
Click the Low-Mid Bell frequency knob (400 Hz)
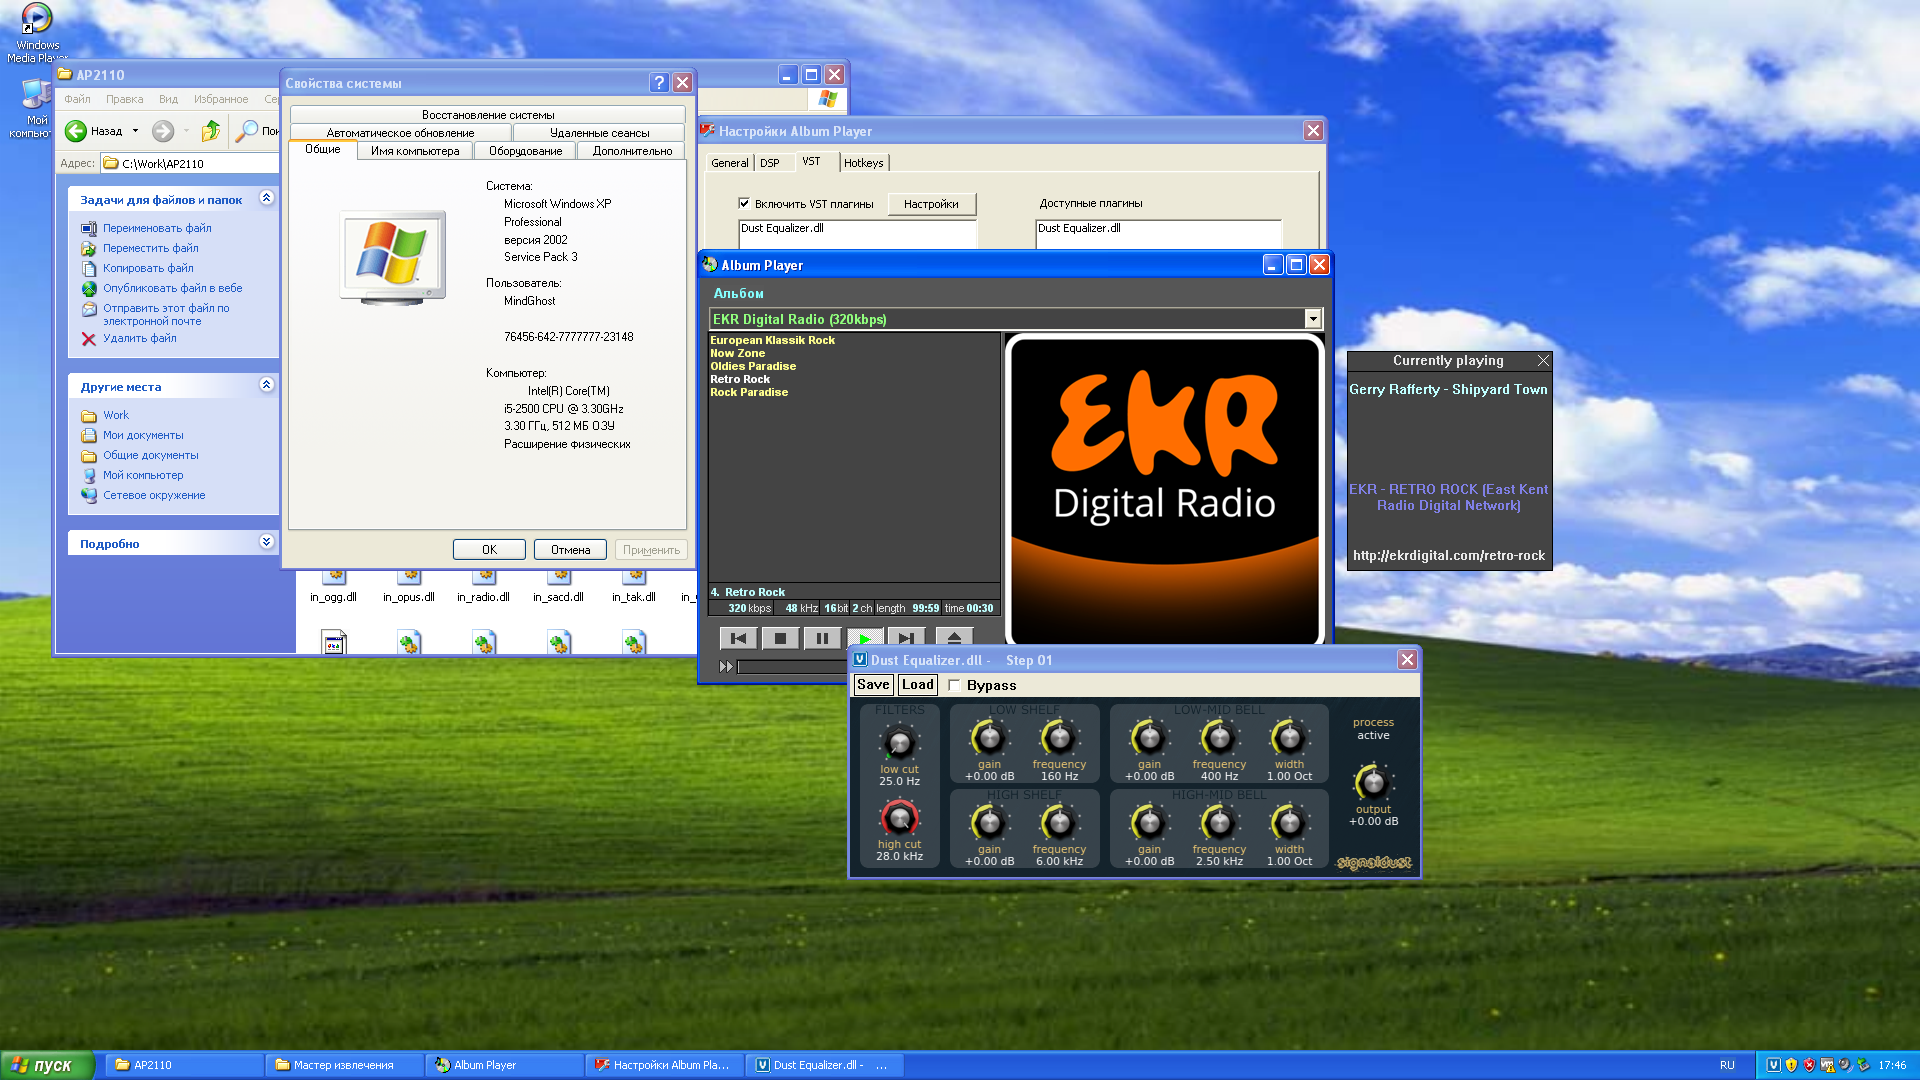[1219, 738]
